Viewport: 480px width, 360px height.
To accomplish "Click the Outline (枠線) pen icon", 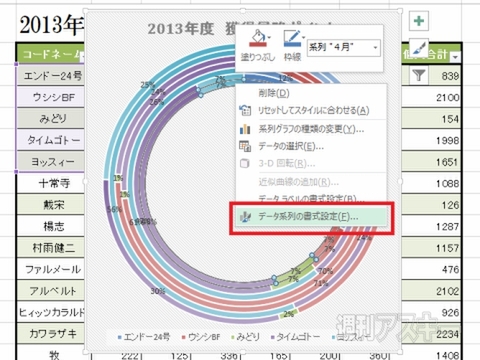I will pos(292,39).
